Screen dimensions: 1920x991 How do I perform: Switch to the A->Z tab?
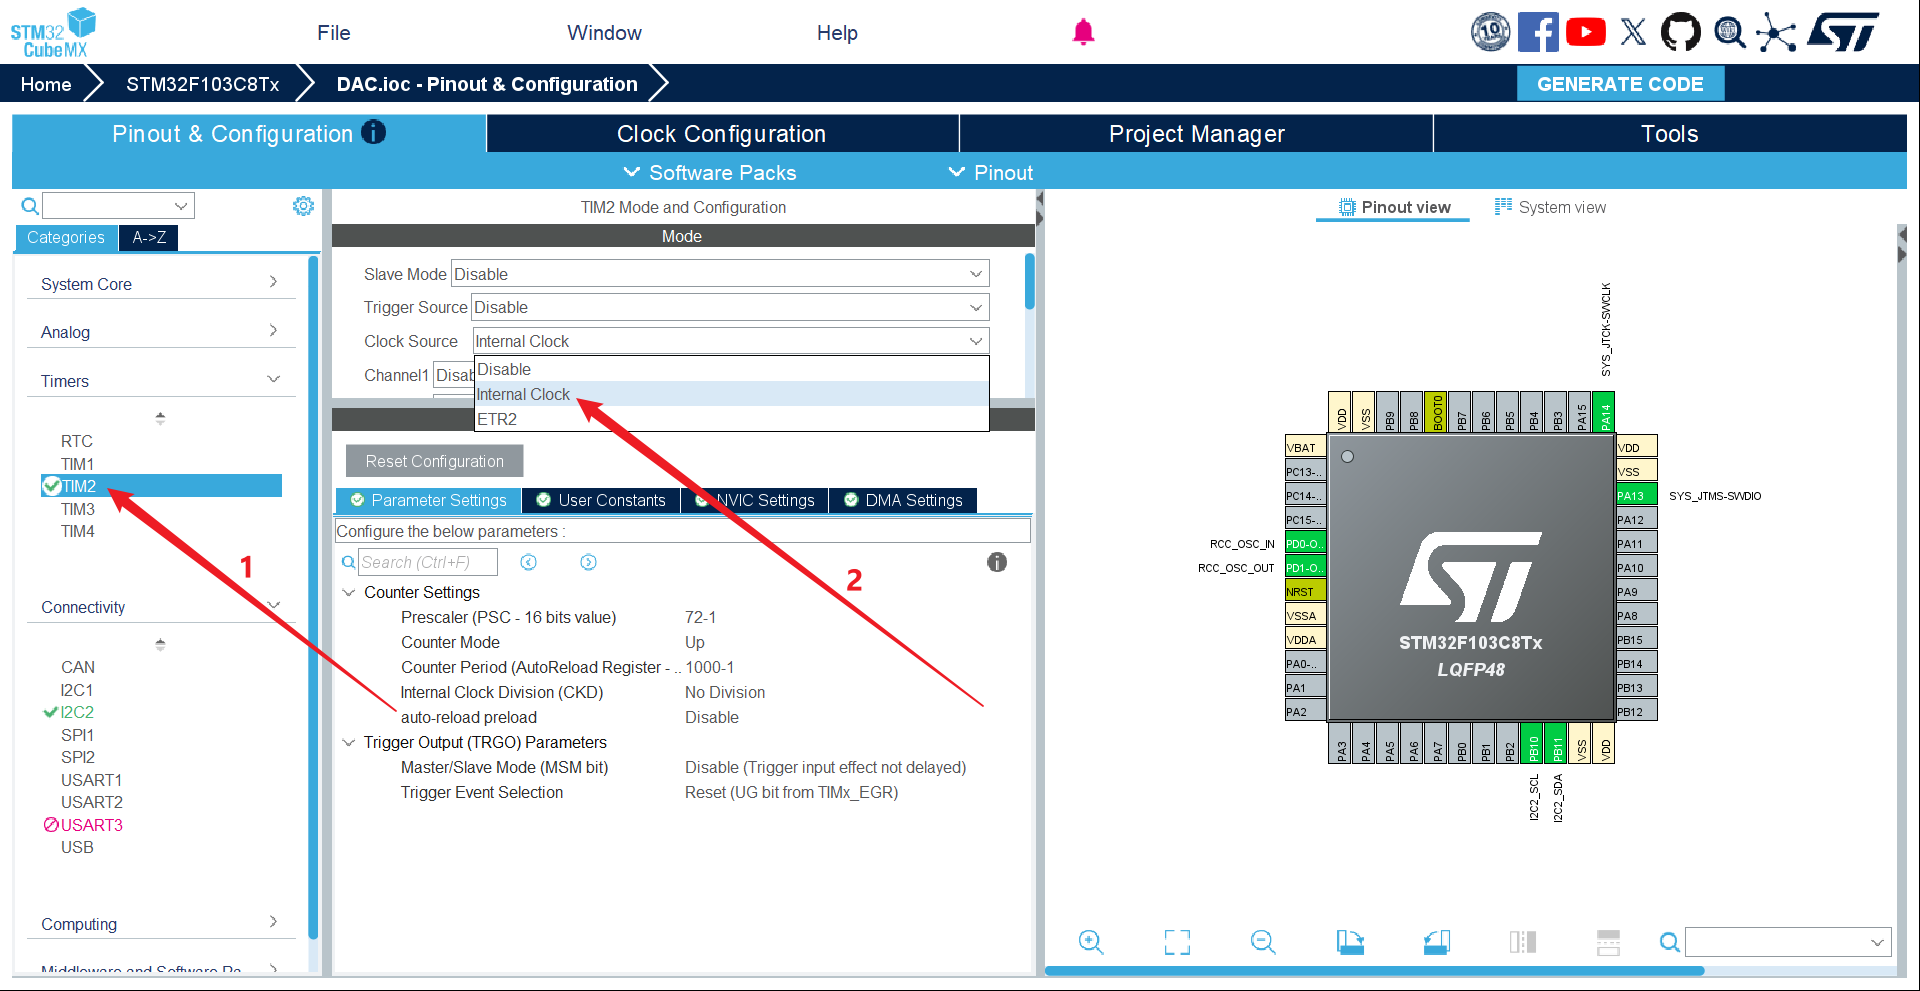click(x=149, y=237)
